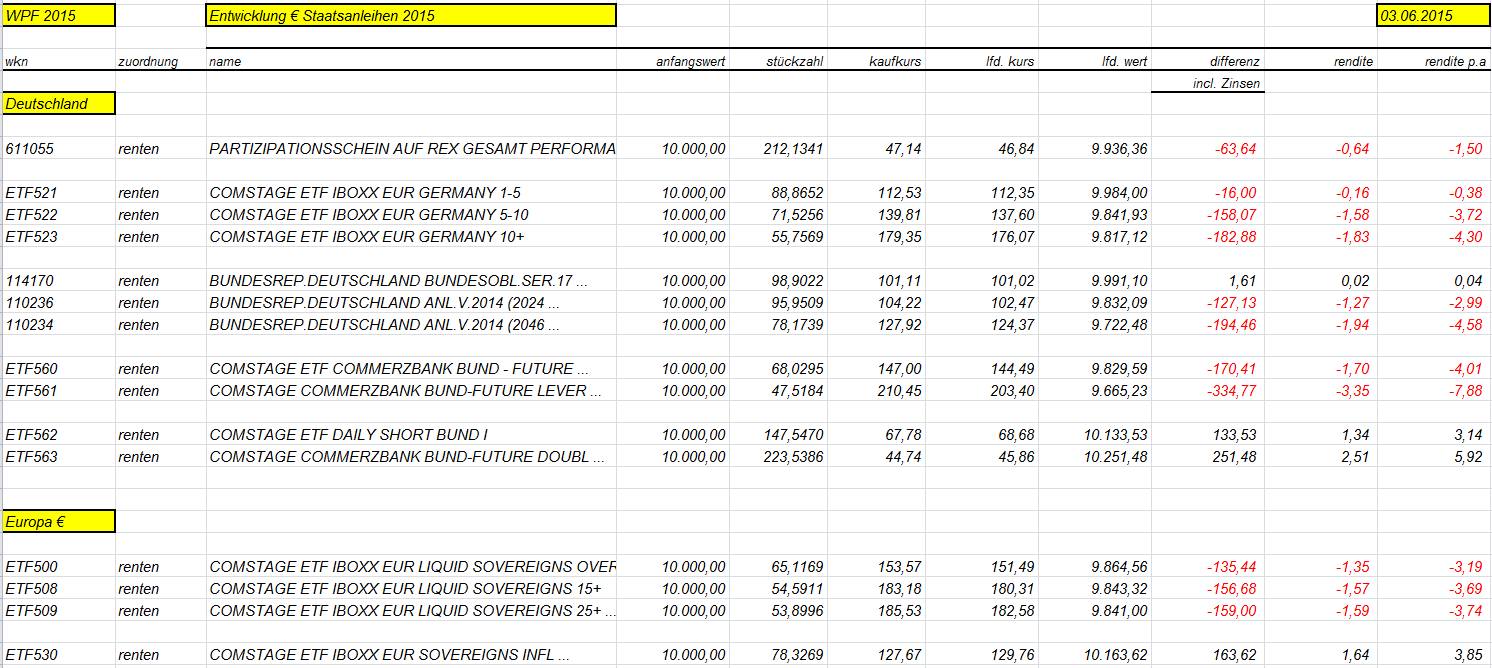The image size is (1492, 668).
Task: Click lfd. wert value 9.722,48
Action: pos(1095,325)
